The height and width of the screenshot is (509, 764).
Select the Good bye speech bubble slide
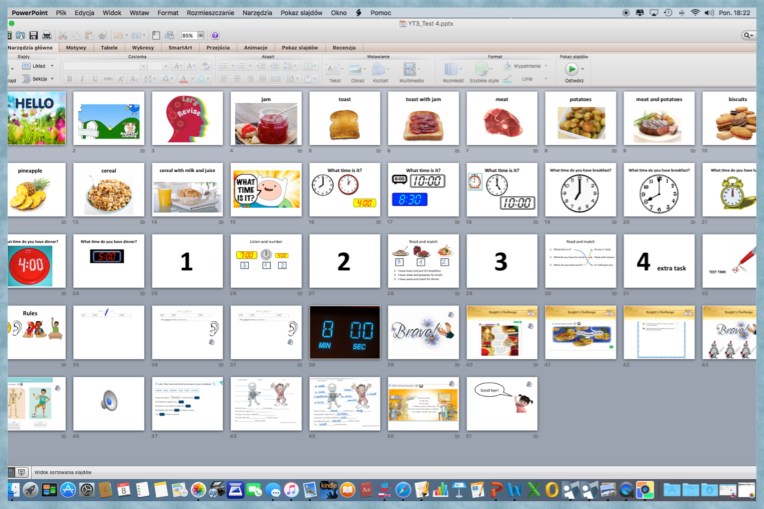click(502, 403)
